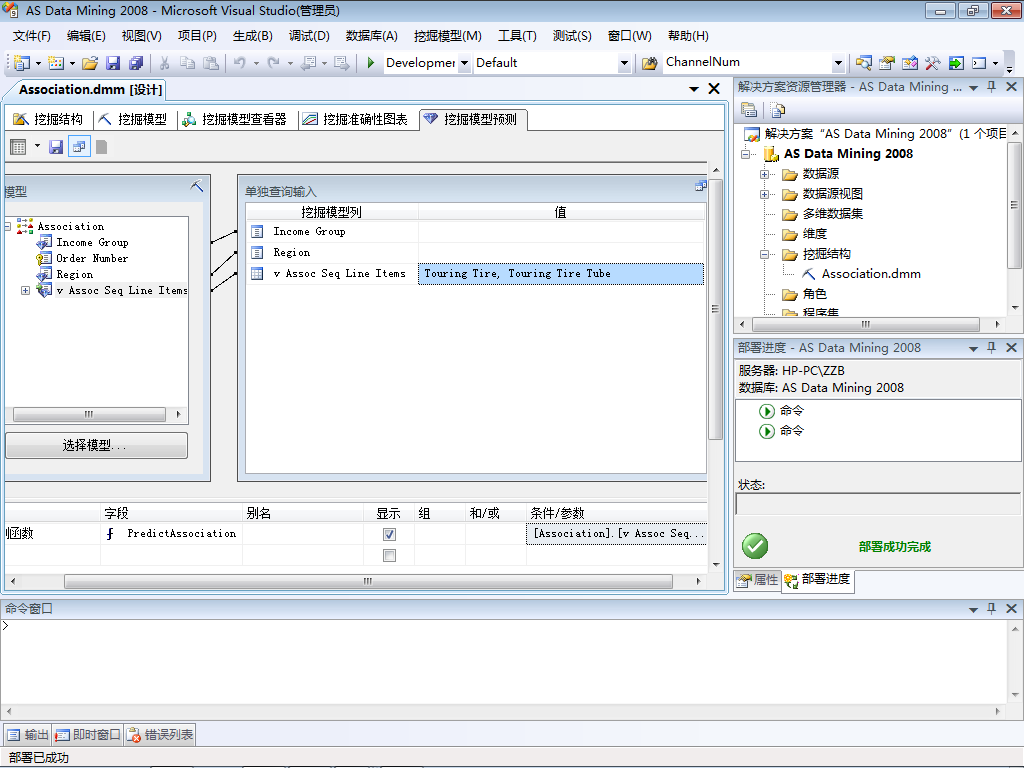
Task: Click into the 命令窗口 prompt area
Action: 503,660
